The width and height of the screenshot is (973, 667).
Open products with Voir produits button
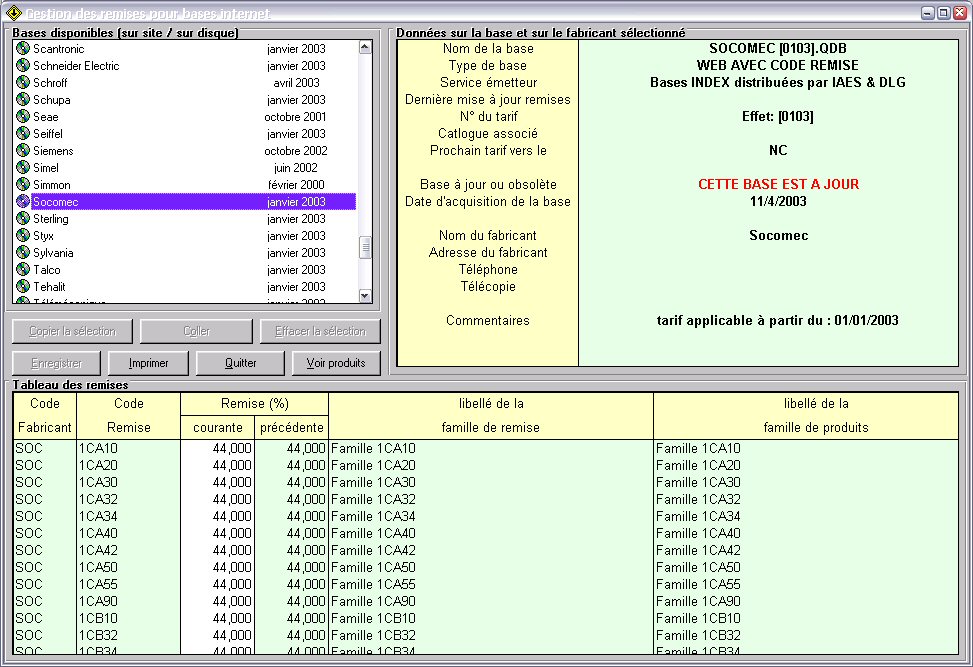pyautogui.click(x=336, y=363)
